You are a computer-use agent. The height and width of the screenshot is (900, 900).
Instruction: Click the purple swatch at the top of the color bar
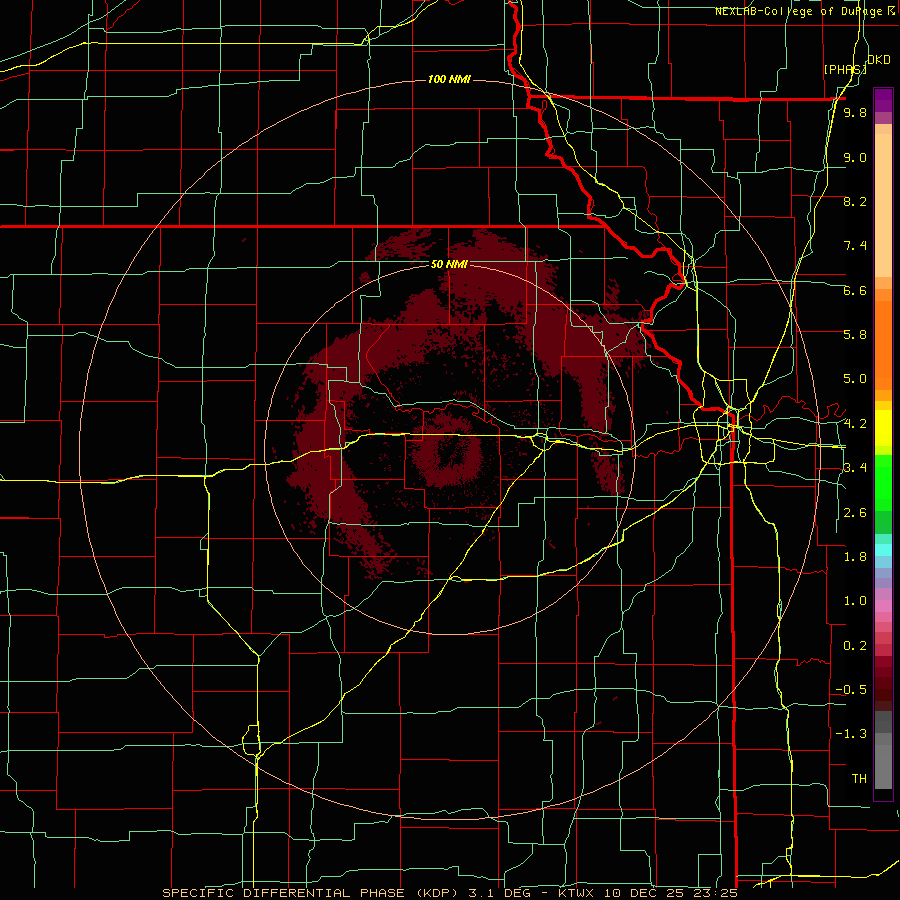(x=883, y=100)
